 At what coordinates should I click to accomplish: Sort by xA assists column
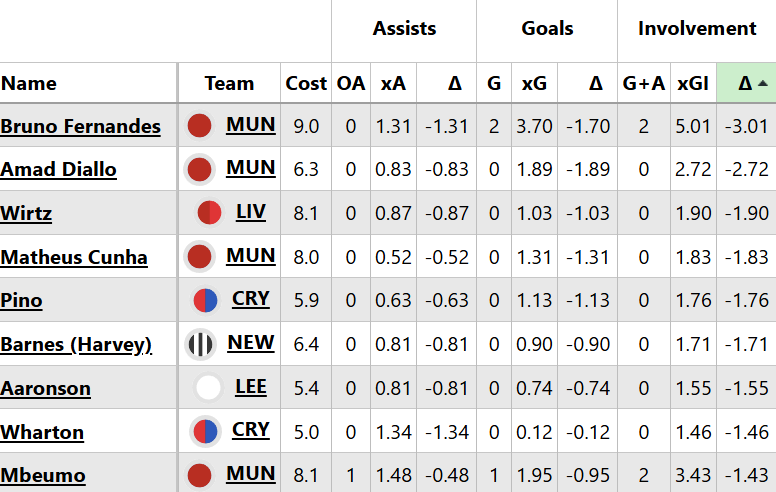tap(393, 84)
